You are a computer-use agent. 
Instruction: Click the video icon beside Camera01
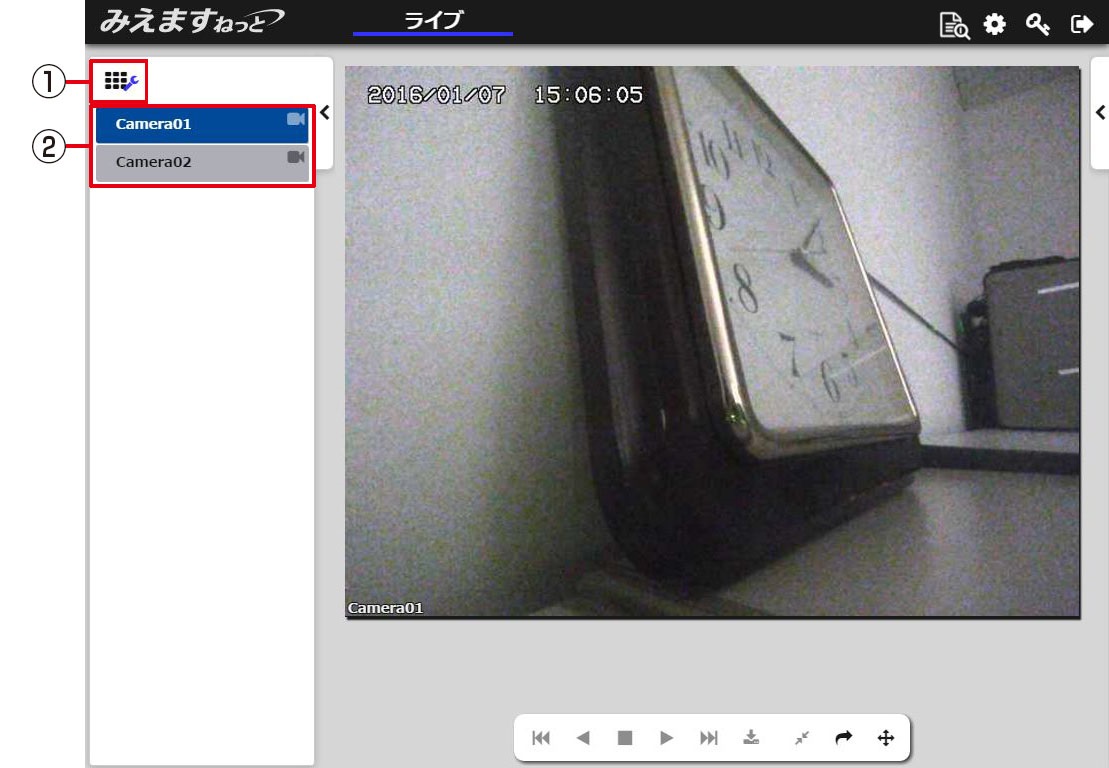click(295, 120)
